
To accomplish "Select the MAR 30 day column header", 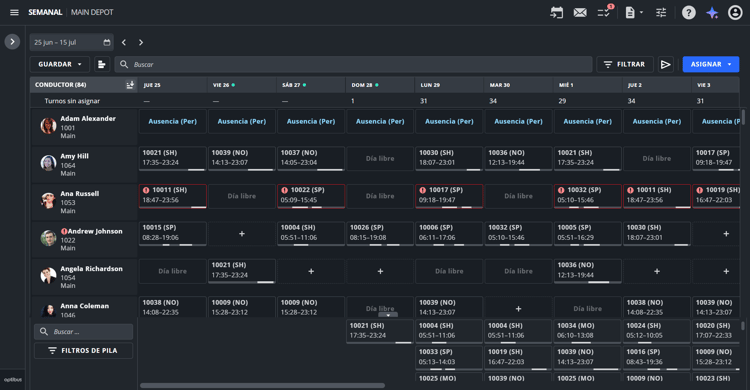I will pos(518,85).
